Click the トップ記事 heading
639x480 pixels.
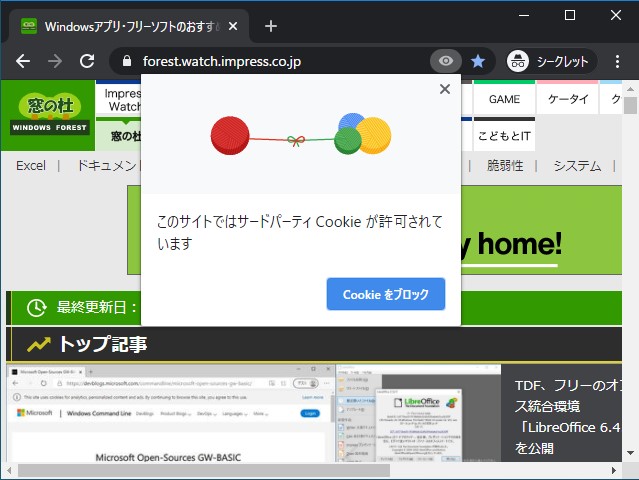click(103, 344)
